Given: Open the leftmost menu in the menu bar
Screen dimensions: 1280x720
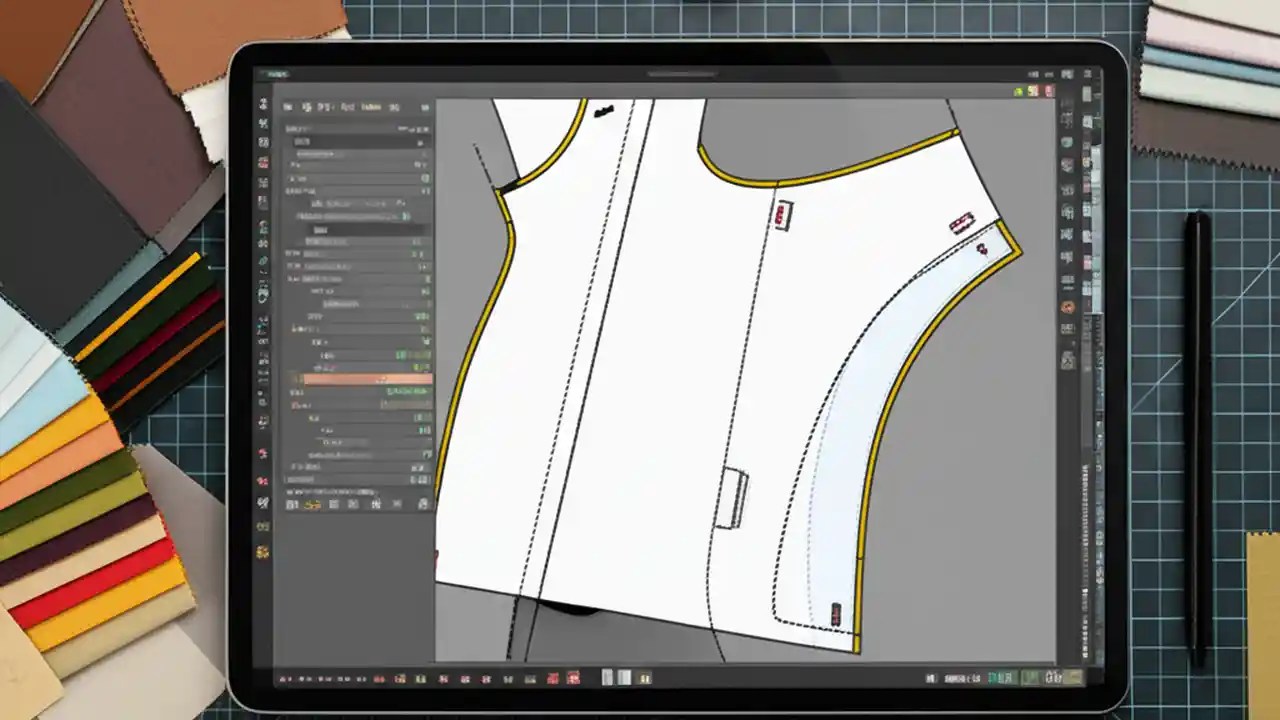Looking at the screenshot, I should [288, 107].
